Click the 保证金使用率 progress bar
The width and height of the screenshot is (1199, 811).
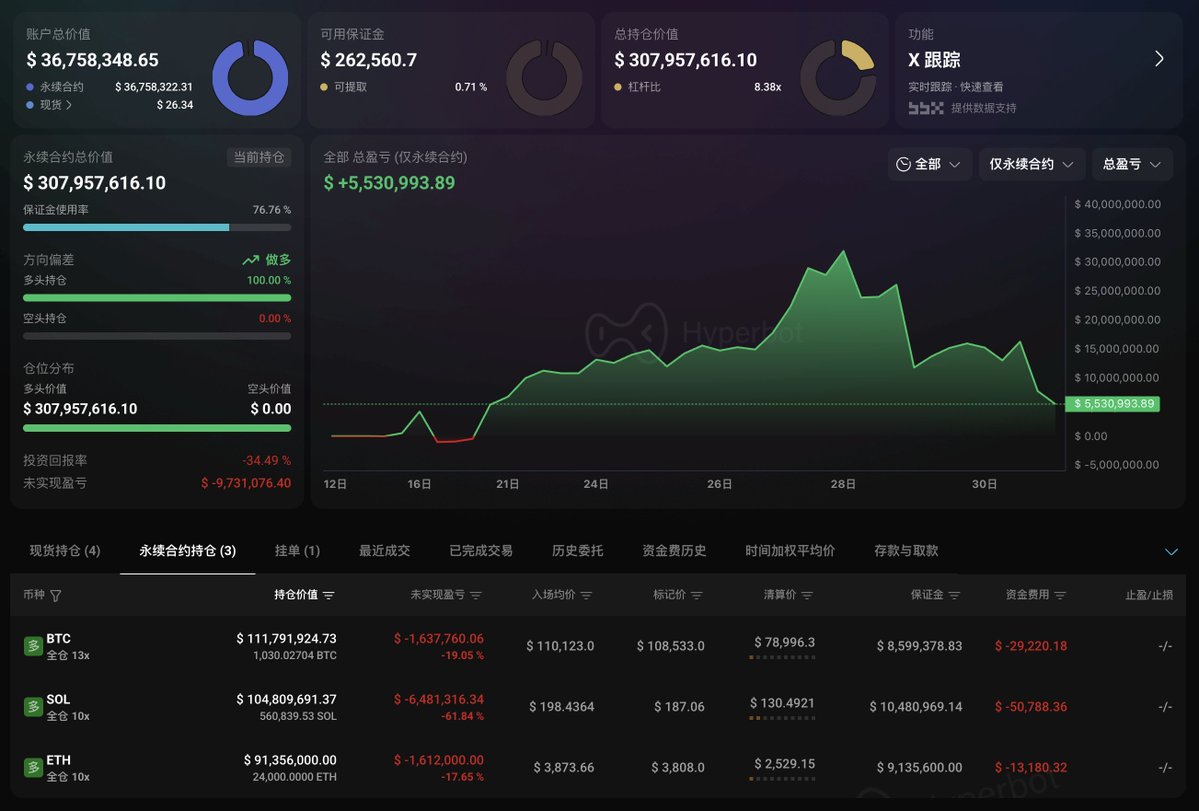click(x=157, y=227)
